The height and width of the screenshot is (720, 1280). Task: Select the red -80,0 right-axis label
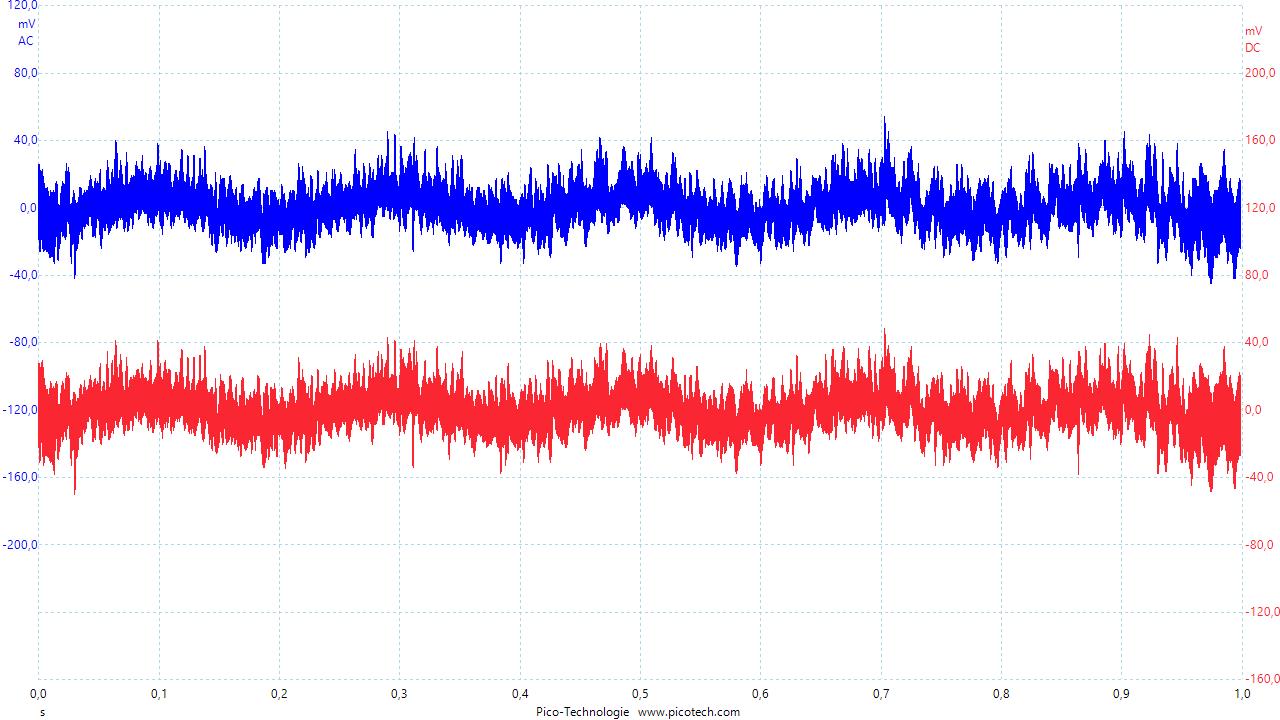(1259, 545)
